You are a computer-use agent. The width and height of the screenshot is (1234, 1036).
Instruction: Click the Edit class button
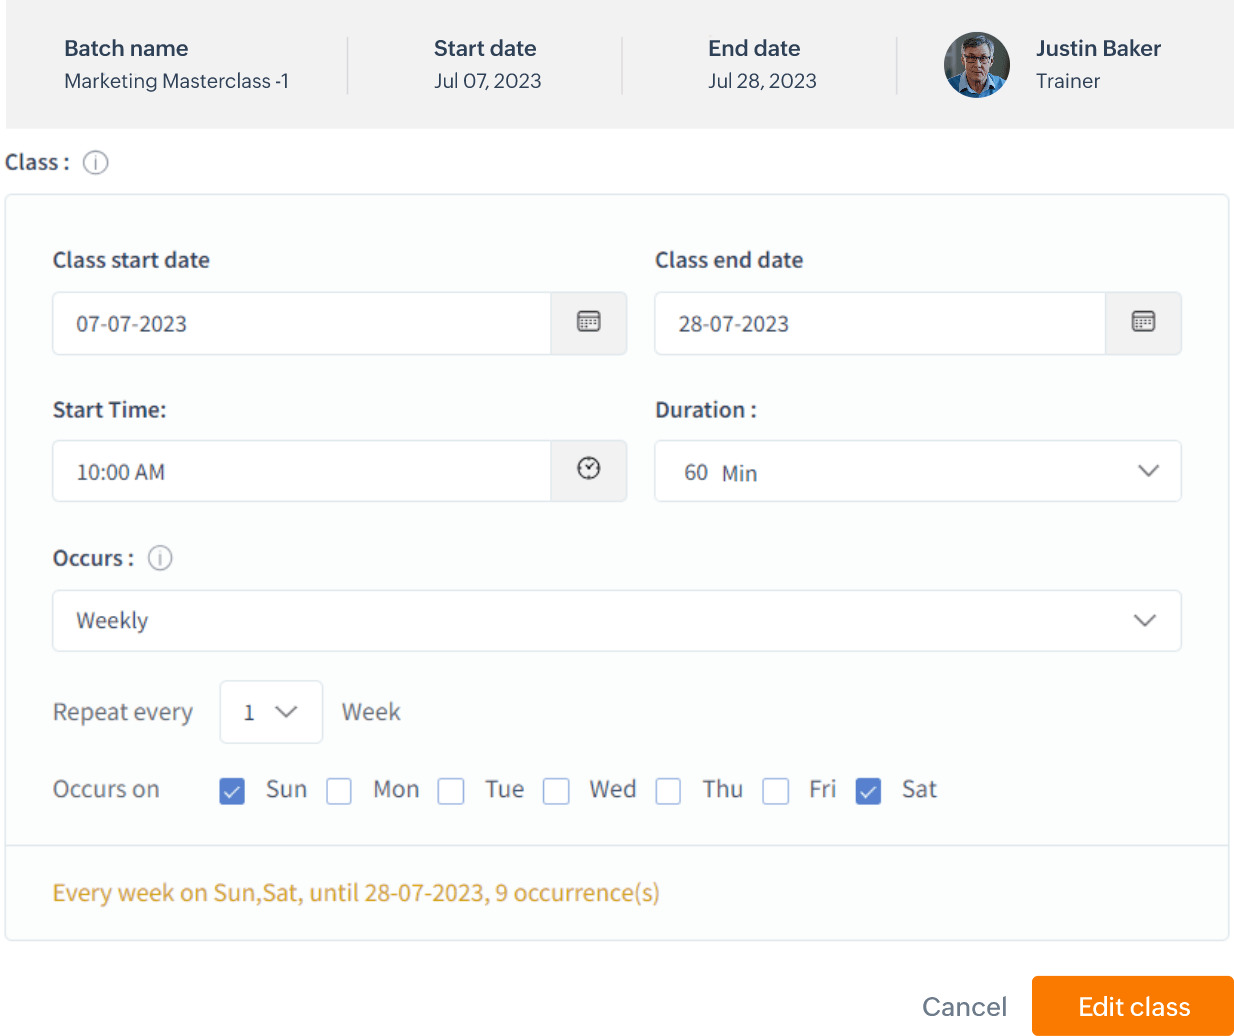coord(1134,1006)
